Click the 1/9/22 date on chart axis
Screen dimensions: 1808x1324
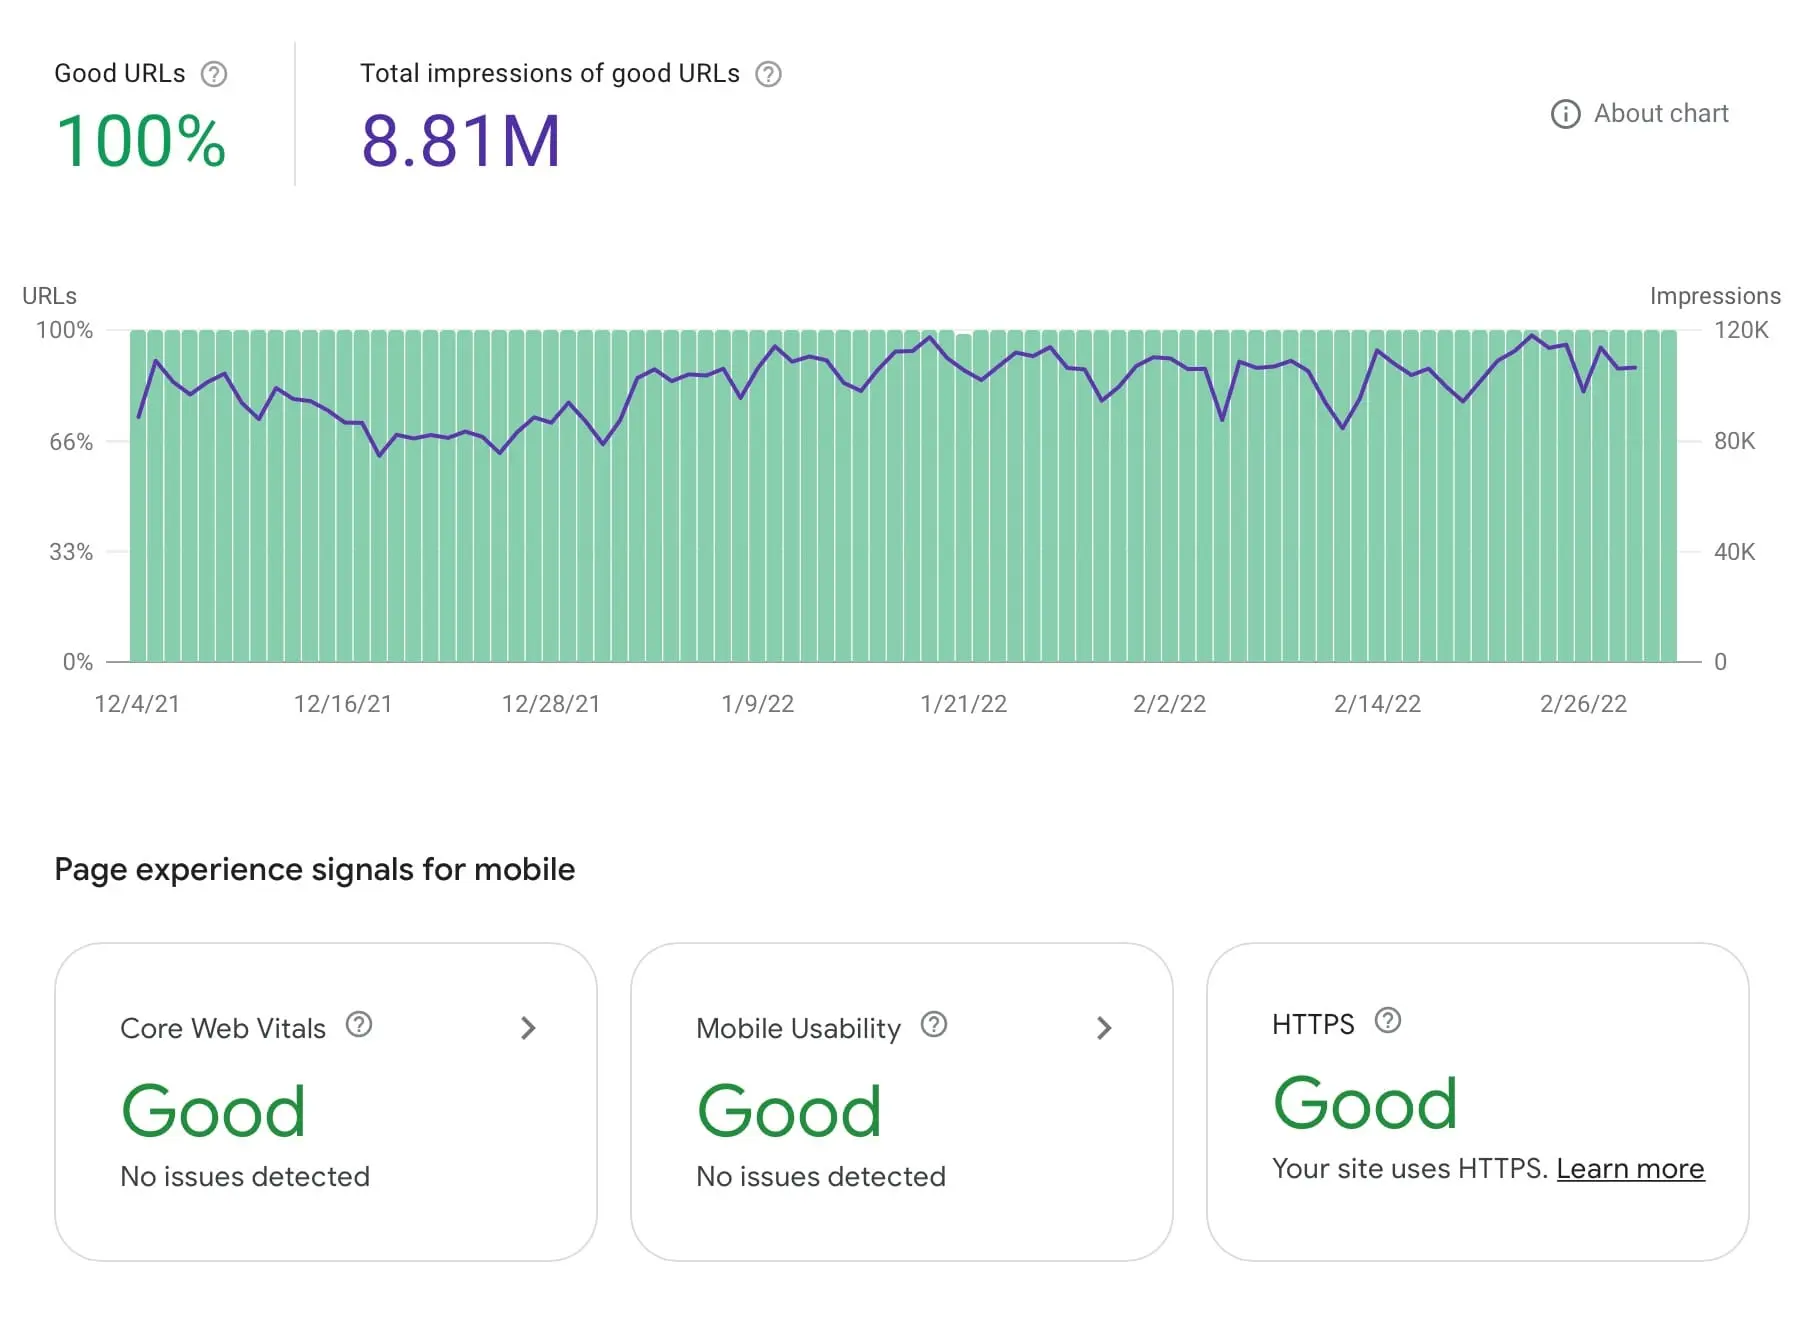tap(757, 704)
